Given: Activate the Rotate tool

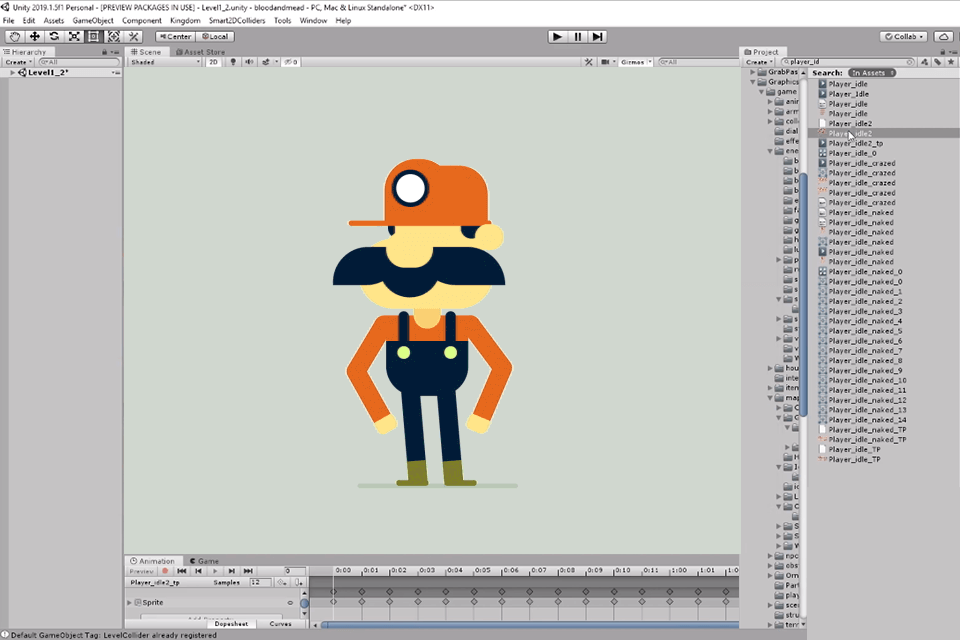Looking at the screenshot, I should (x=54, y=36).
